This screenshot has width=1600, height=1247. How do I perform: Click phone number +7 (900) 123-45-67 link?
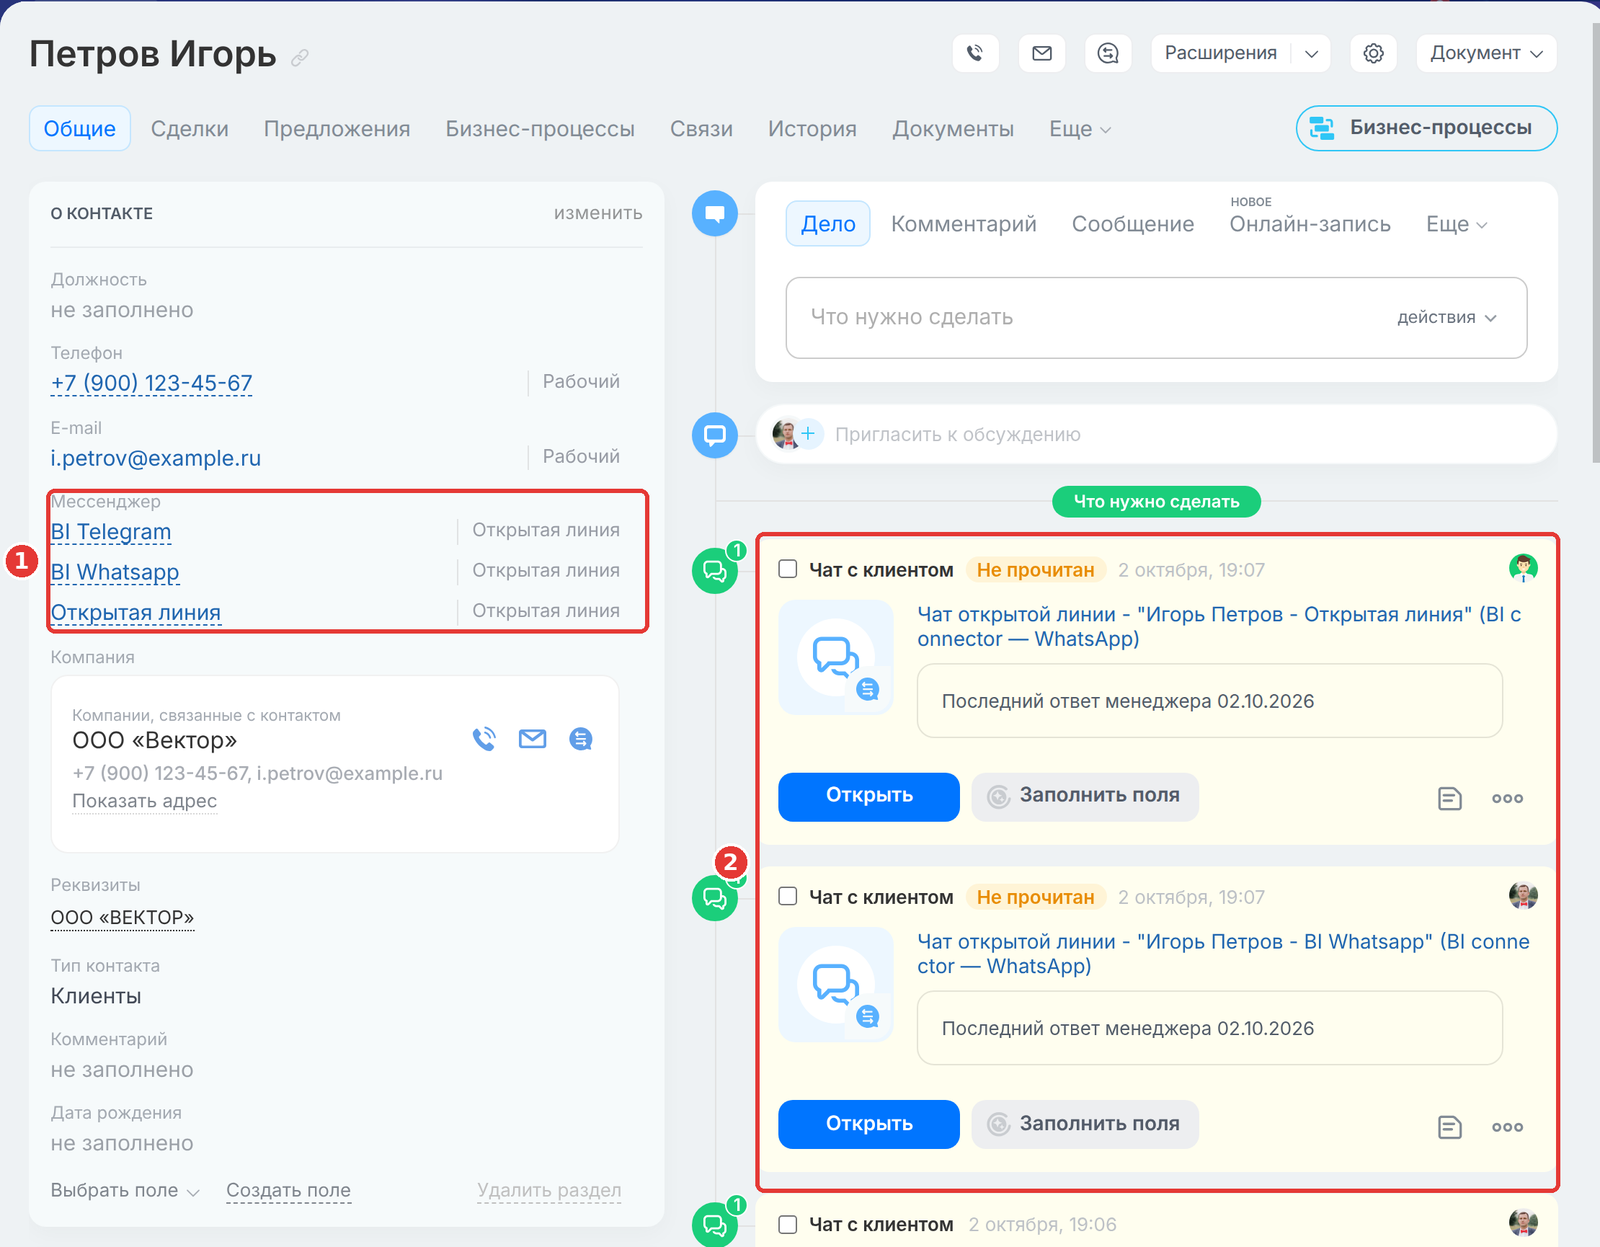click(152, 383)
